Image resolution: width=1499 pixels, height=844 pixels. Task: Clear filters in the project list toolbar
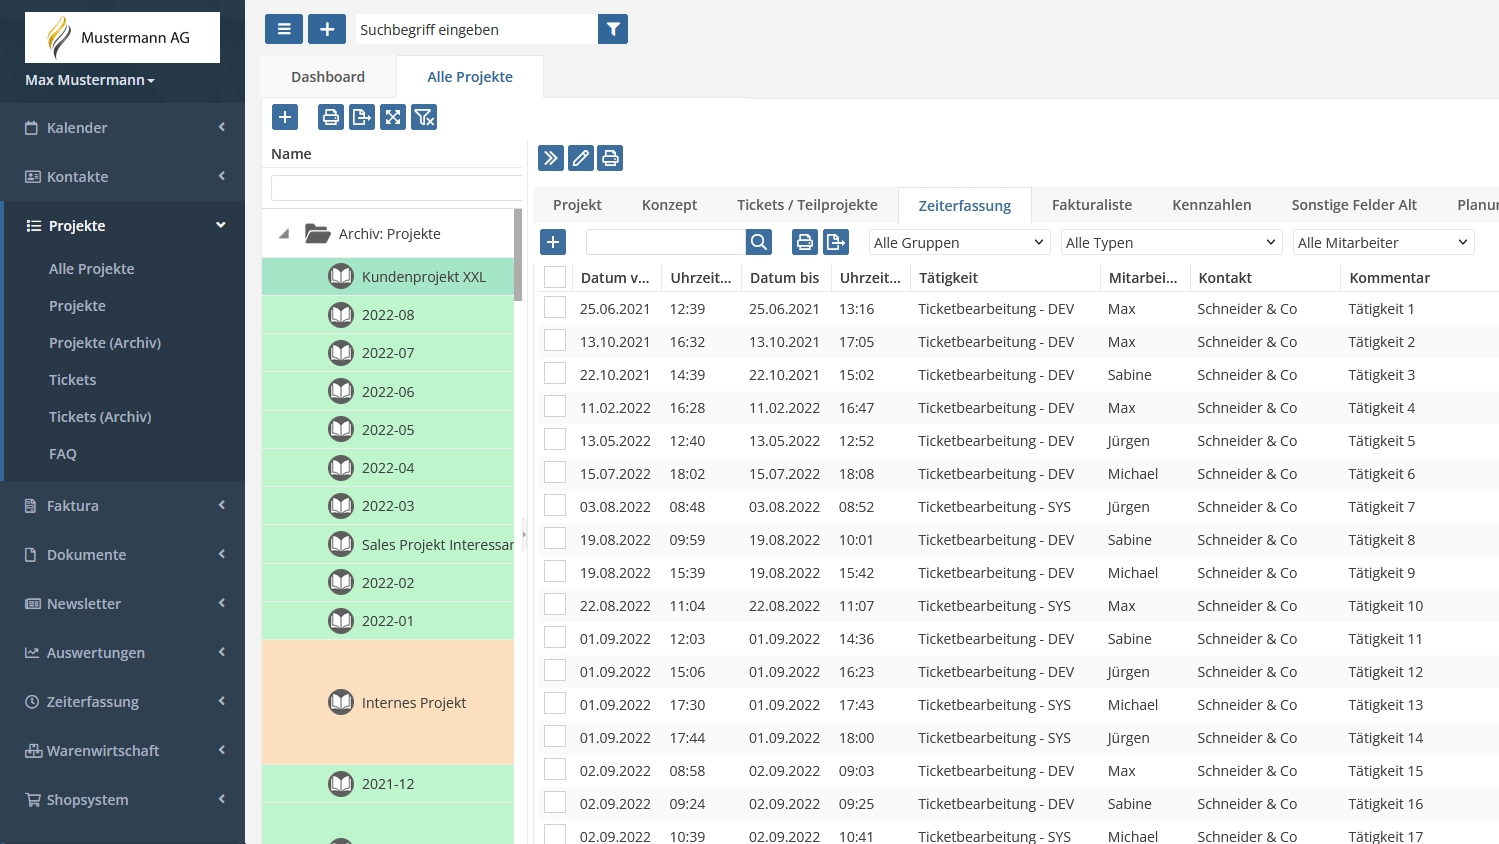click(x=424, y=117)
